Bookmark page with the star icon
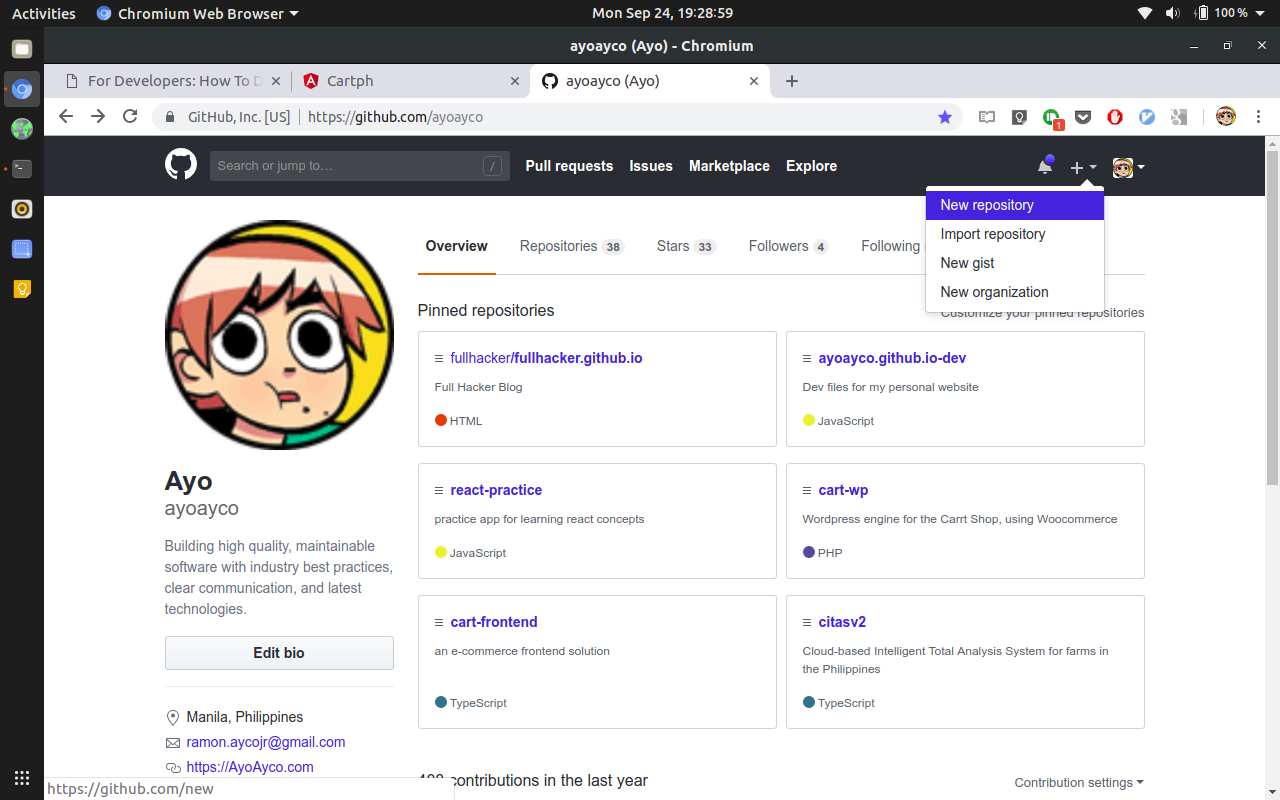Image resolution: width=1280 pixels, height=800 pixels. click(x=945, y=117)
